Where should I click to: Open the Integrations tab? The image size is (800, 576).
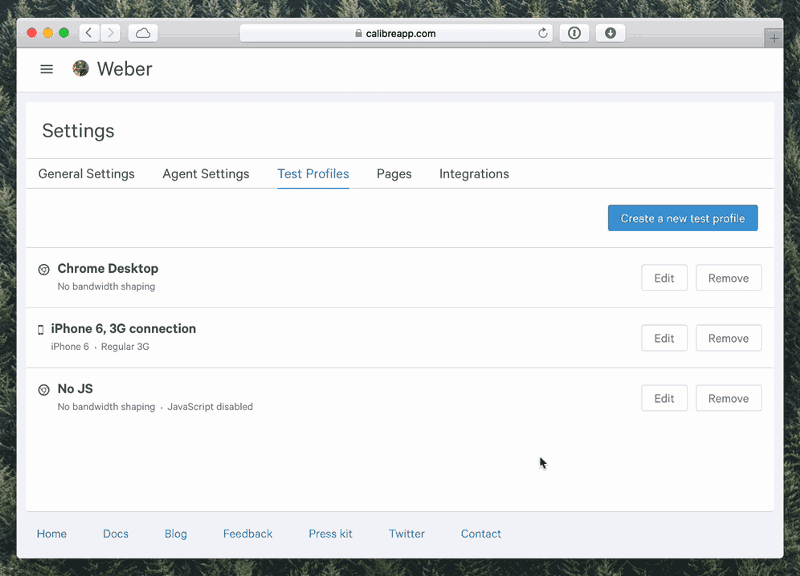[x=474, y=174]
